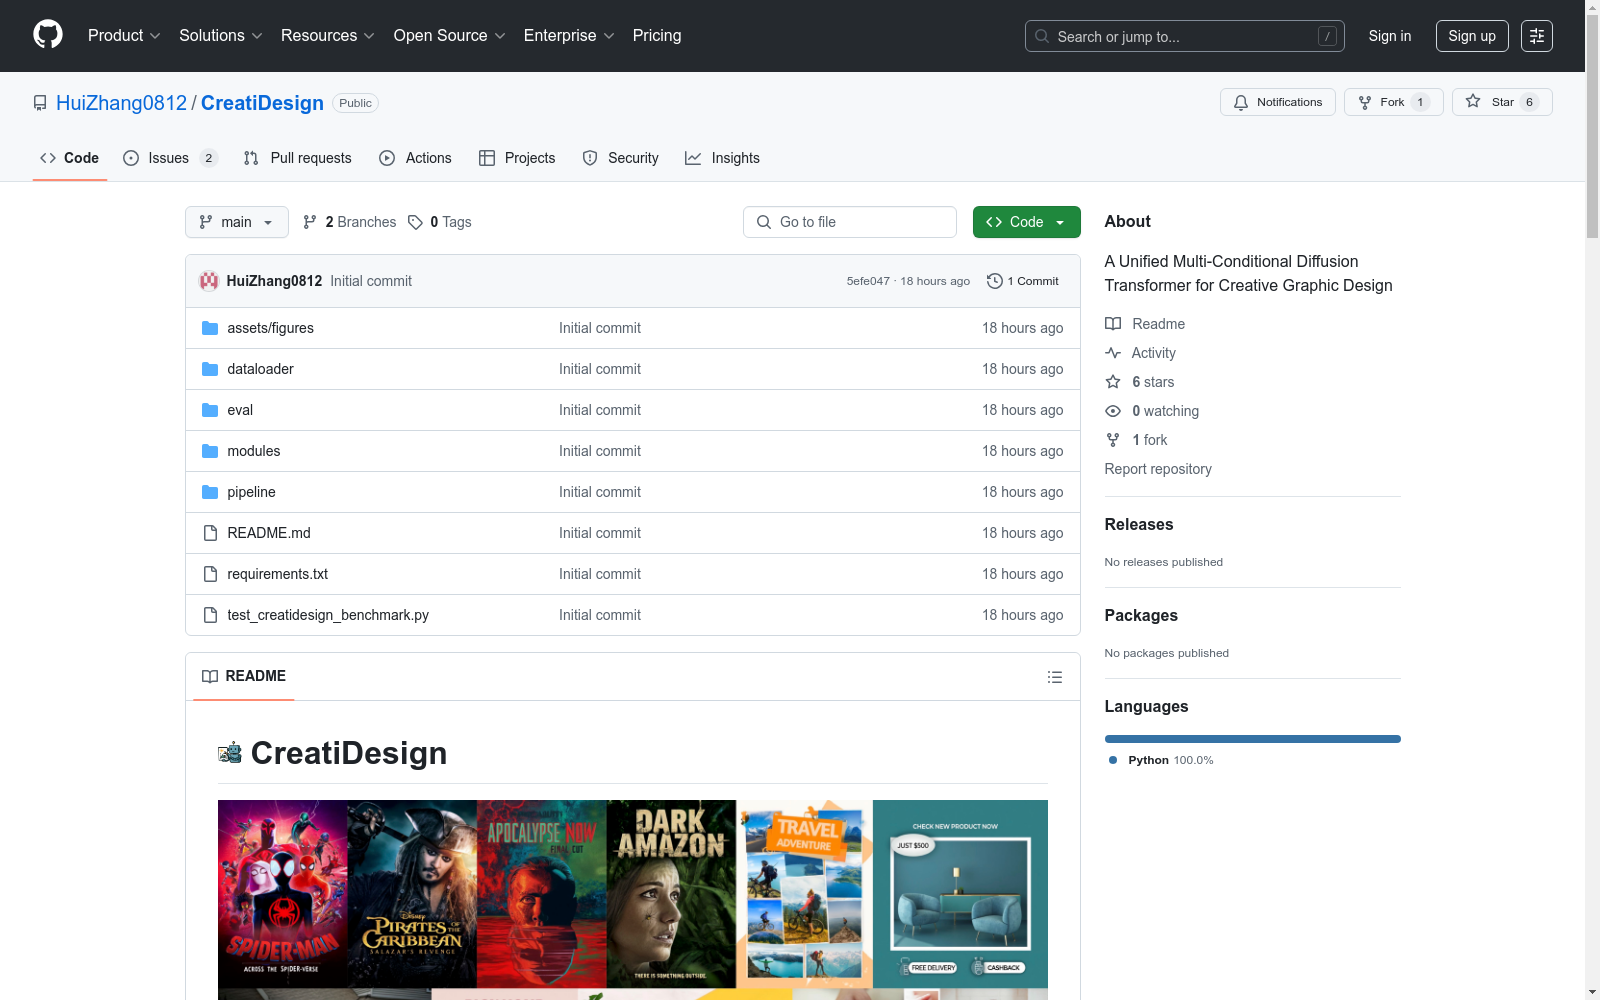This screenshot has height=1000, width=1600.
Task: Click 'Initial commit' message in header row
Action: coord(371,281)
